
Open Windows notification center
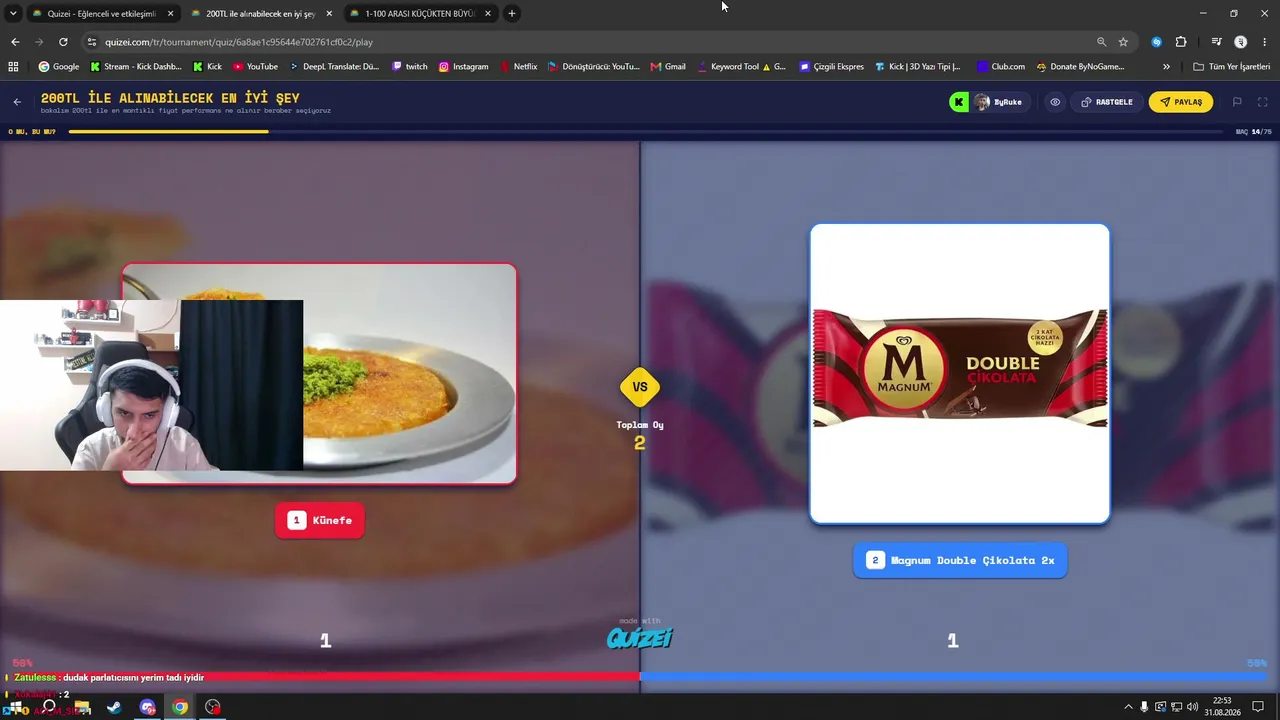(x=1259, y=707)
